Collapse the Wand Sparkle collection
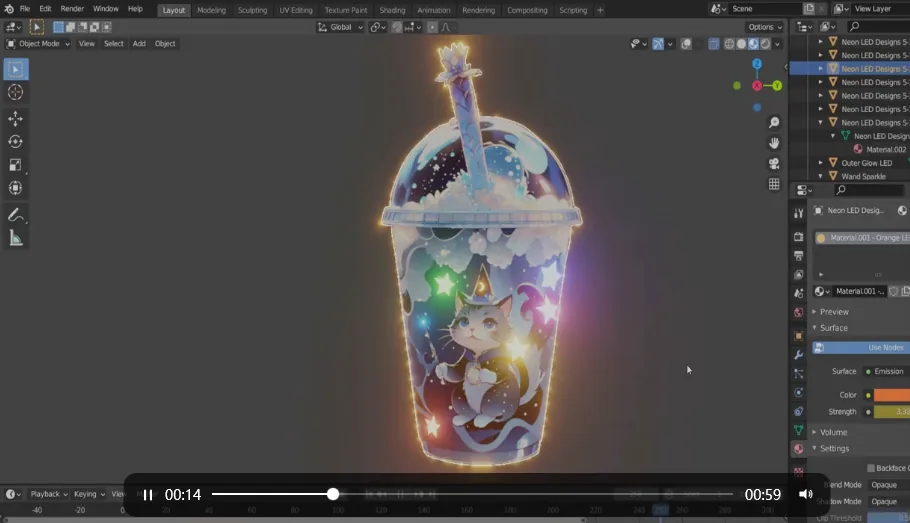Viewport: 910px width, 523px height. point(821,176)
